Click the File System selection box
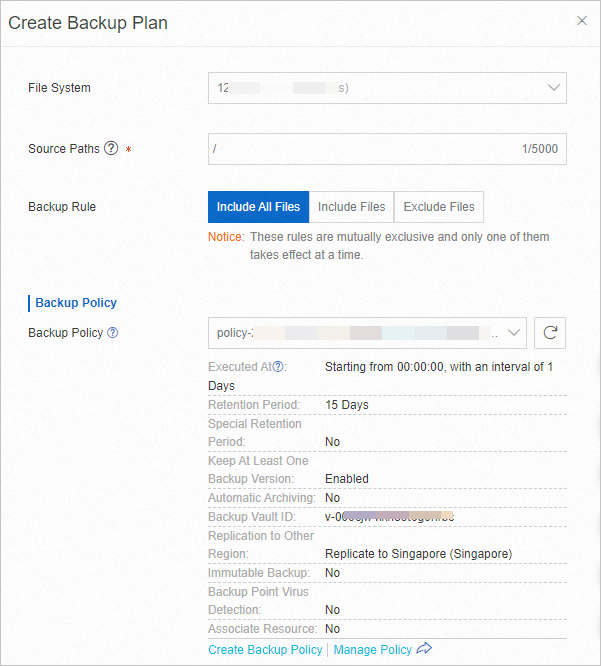Viewport: 601px width, 666px height. coord(387,88)
